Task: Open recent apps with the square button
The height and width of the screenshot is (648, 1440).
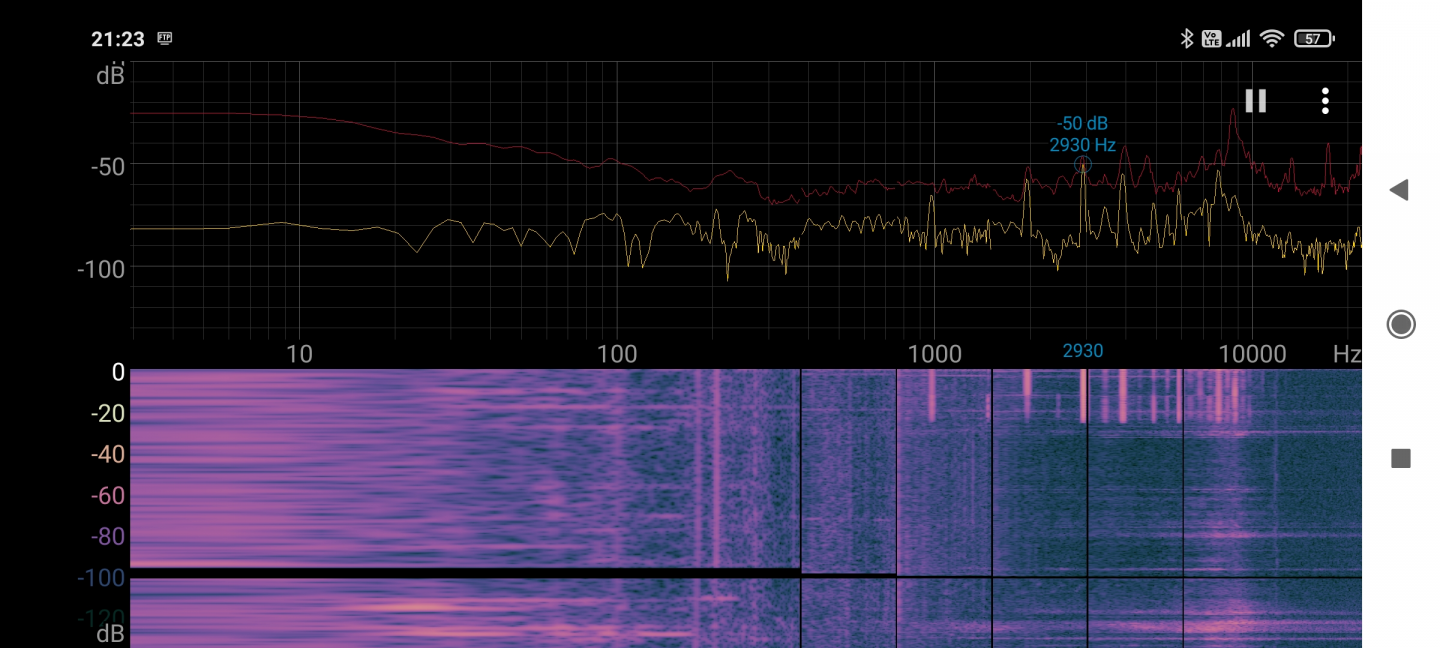Action: pos(1400,458)
